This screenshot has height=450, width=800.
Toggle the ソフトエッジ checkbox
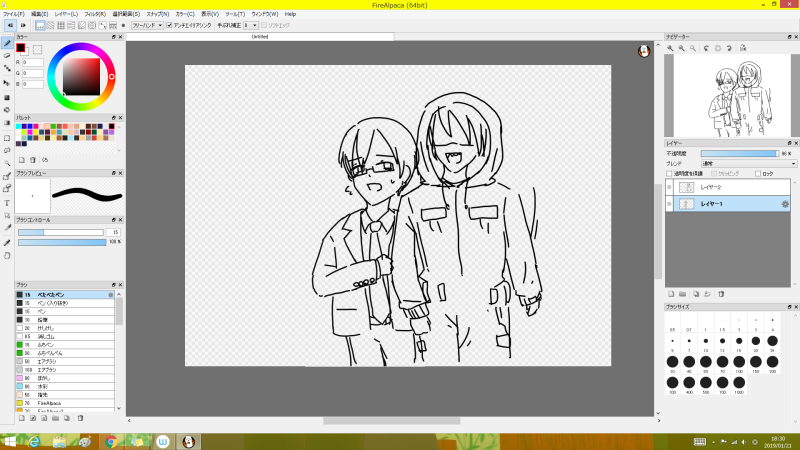pyautogui.click(x=264, y=25)
